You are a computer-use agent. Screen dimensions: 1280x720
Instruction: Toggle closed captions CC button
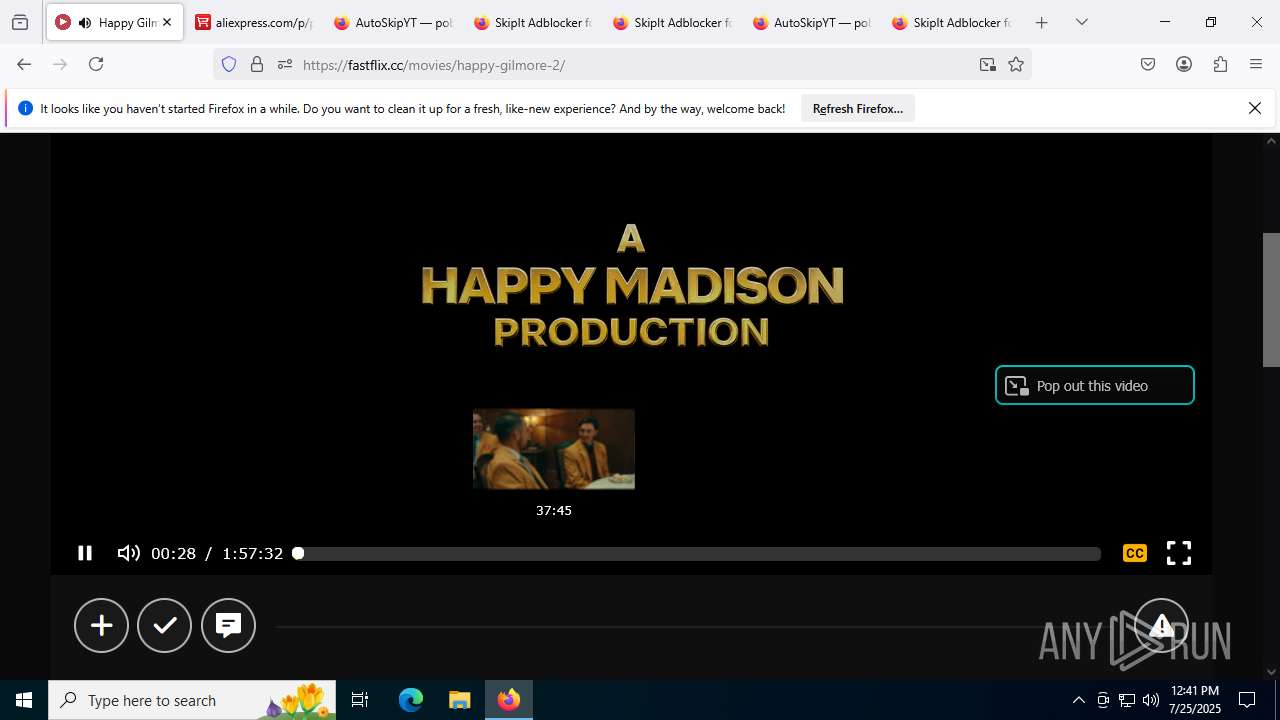1135,553
